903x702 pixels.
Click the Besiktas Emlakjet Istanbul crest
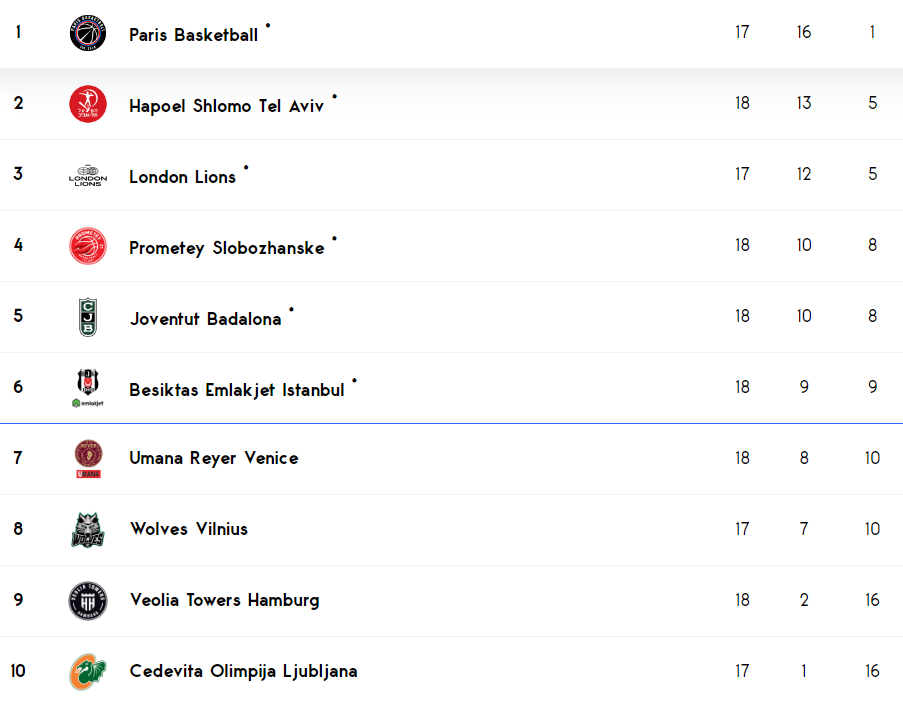pyautogui.click(x=88, y=388)
